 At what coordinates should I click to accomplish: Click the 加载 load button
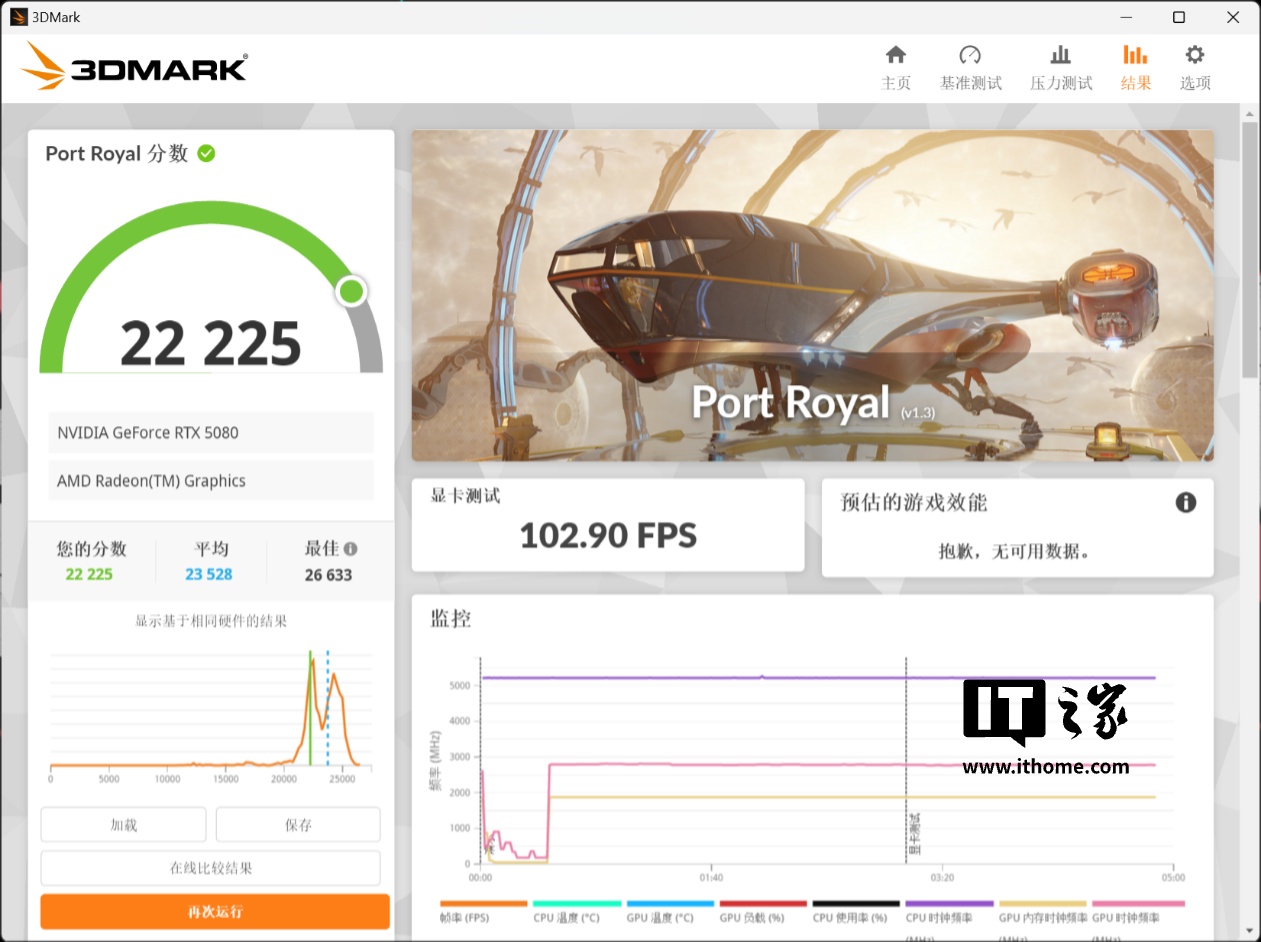click(123, 825)
